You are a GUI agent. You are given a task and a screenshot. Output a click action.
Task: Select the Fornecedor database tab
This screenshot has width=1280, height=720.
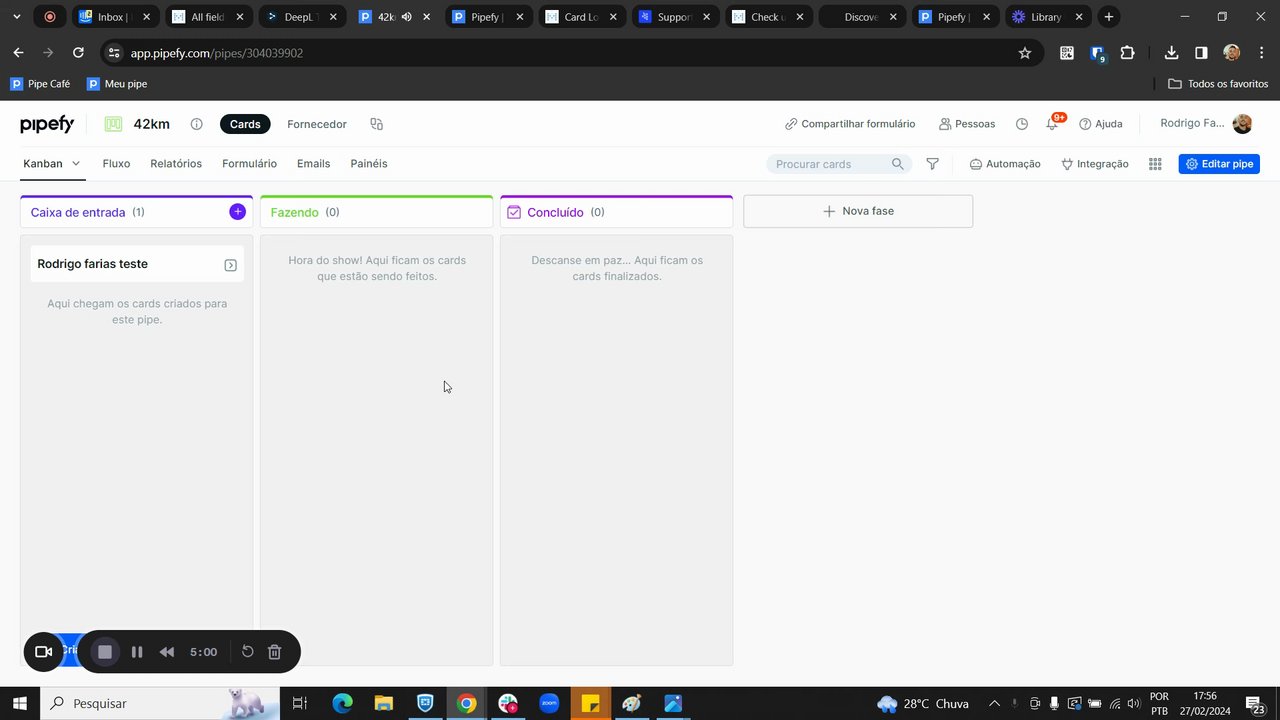coord(317,124)
